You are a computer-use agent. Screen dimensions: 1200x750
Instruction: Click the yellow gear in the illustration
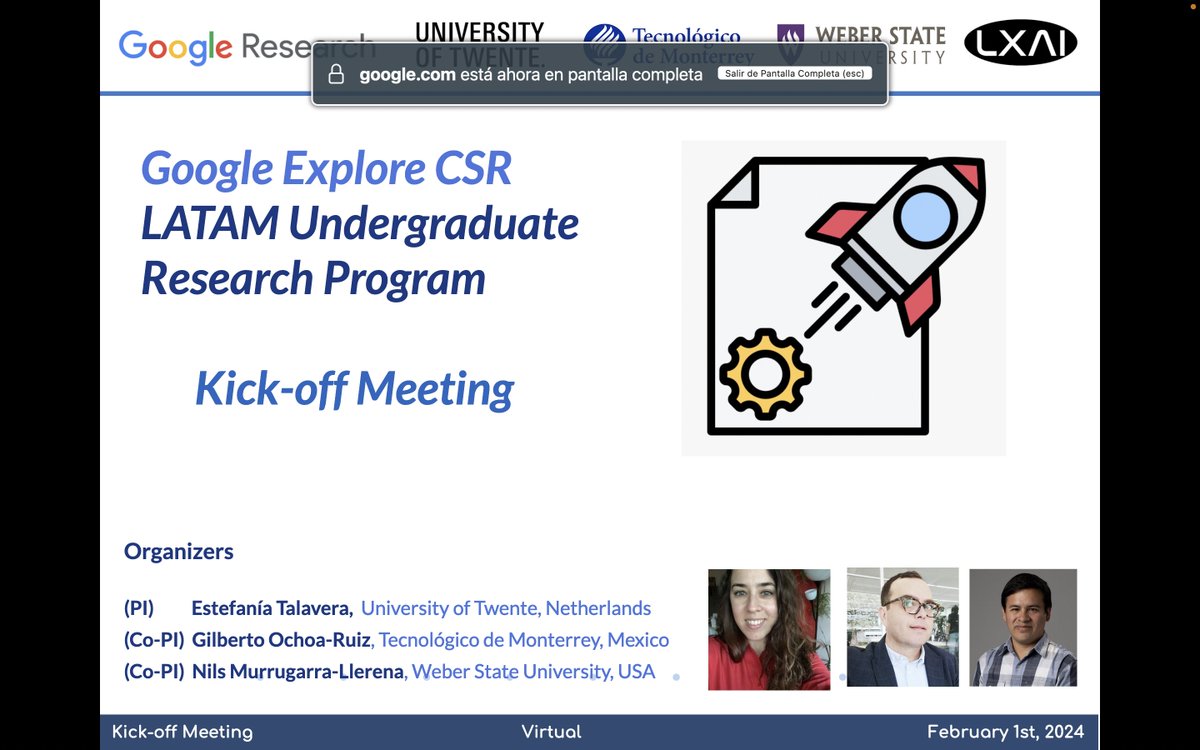point(766,374)
